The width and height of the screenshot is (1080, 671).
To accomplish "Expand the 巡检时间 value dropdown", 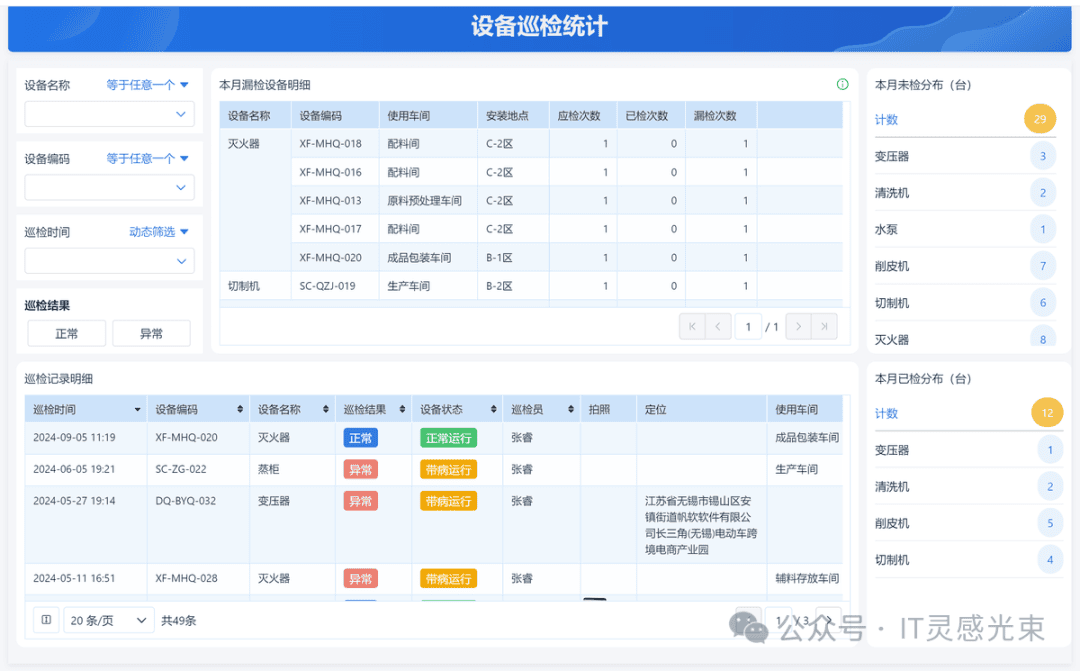I will point(110,261).
